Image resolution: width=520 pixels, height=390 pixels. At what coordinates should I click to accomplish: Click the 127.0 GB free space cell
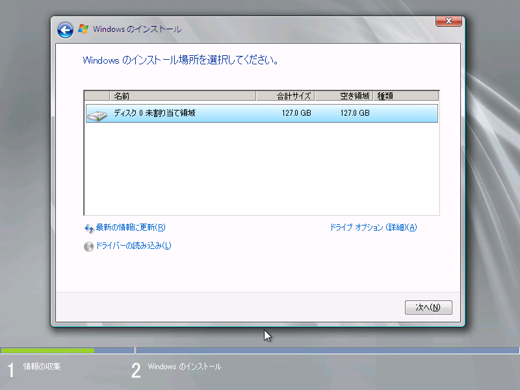pyautogui.click(x=355, y=113)
